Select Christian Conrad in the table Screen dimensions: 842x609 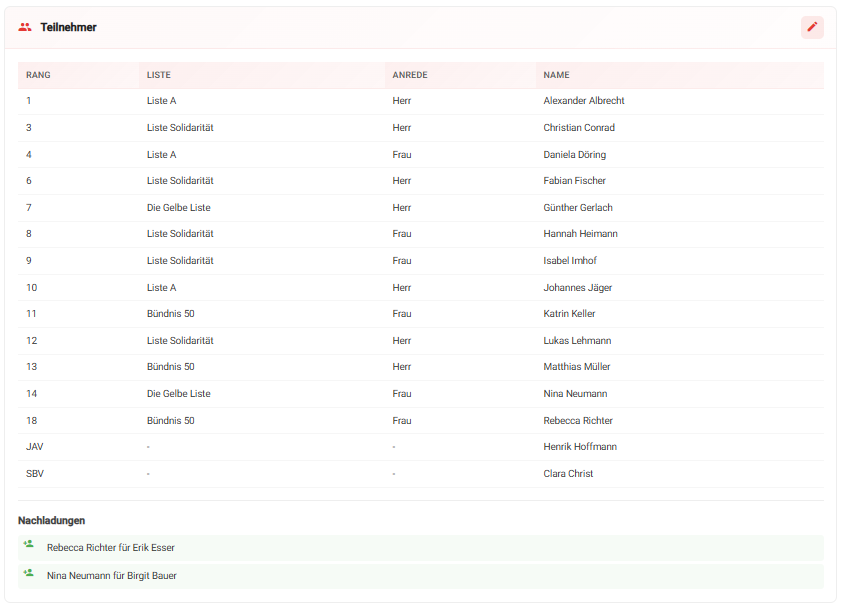[x=579, y=128]
